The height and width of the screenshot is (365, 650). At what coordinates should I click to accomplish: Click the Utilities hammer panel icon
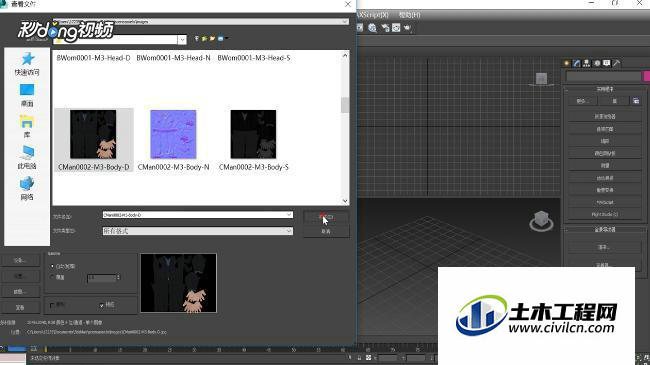coord(617,63)
